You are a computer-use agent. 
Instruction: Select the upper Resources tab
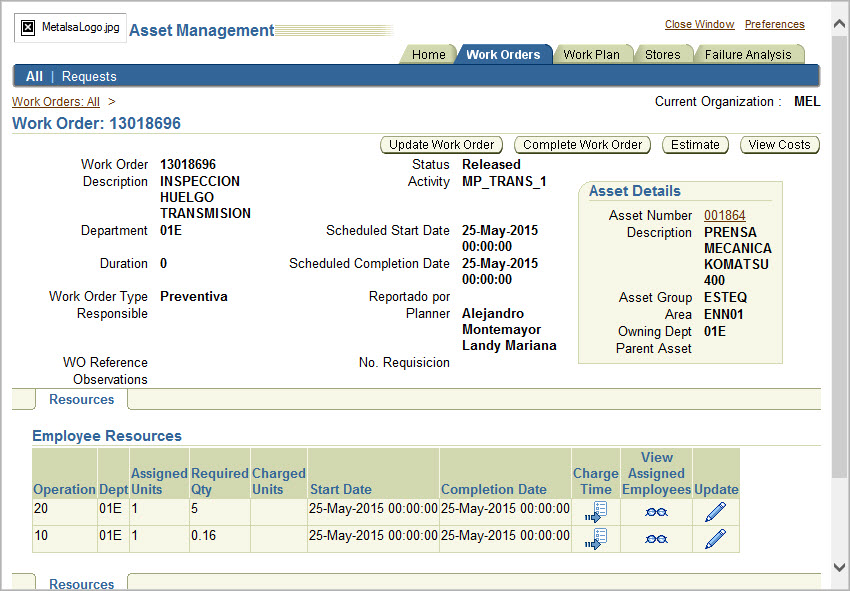(81, 400)
